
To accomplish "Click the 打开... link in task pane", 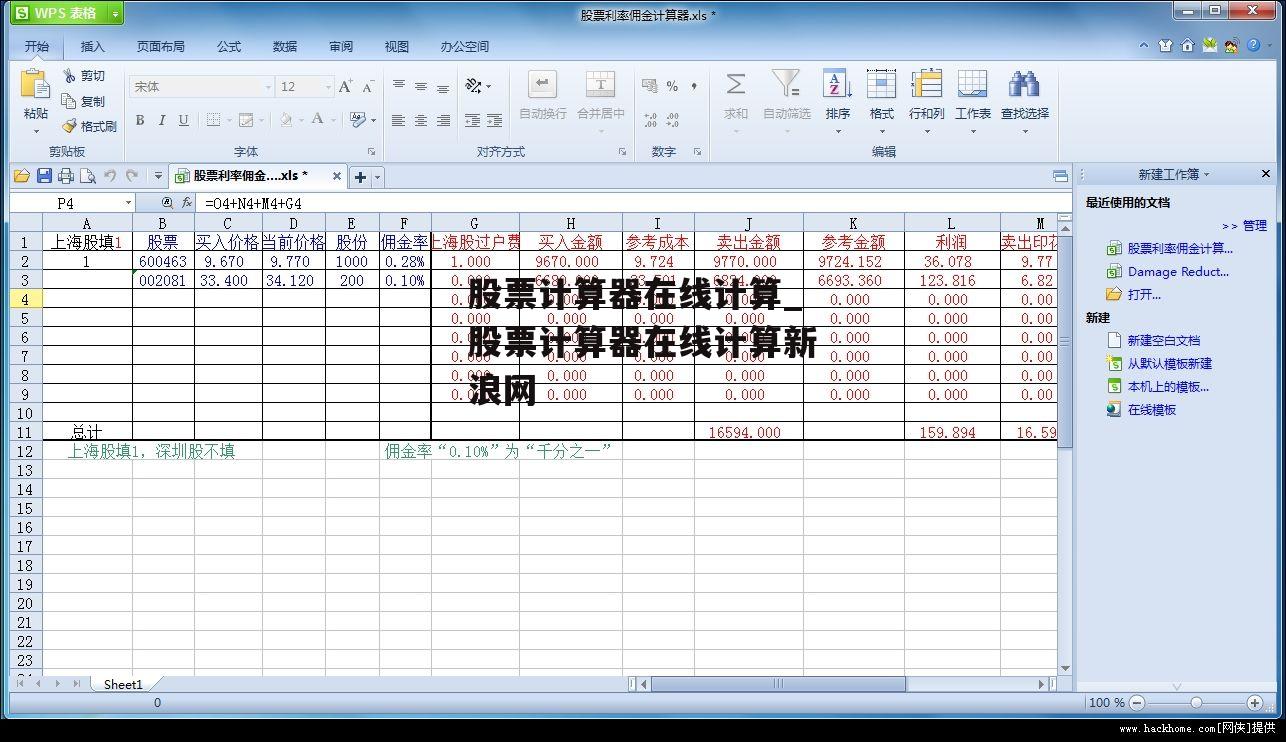I will [1144, 294].
